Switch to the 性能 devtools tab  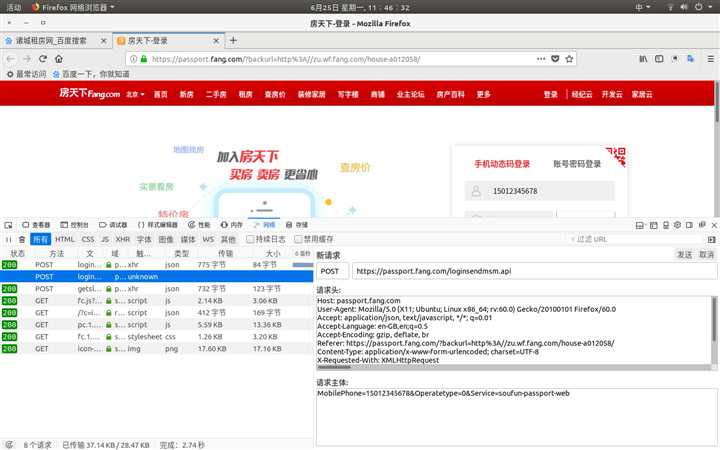pyautogui.click(x=199, y=225)
